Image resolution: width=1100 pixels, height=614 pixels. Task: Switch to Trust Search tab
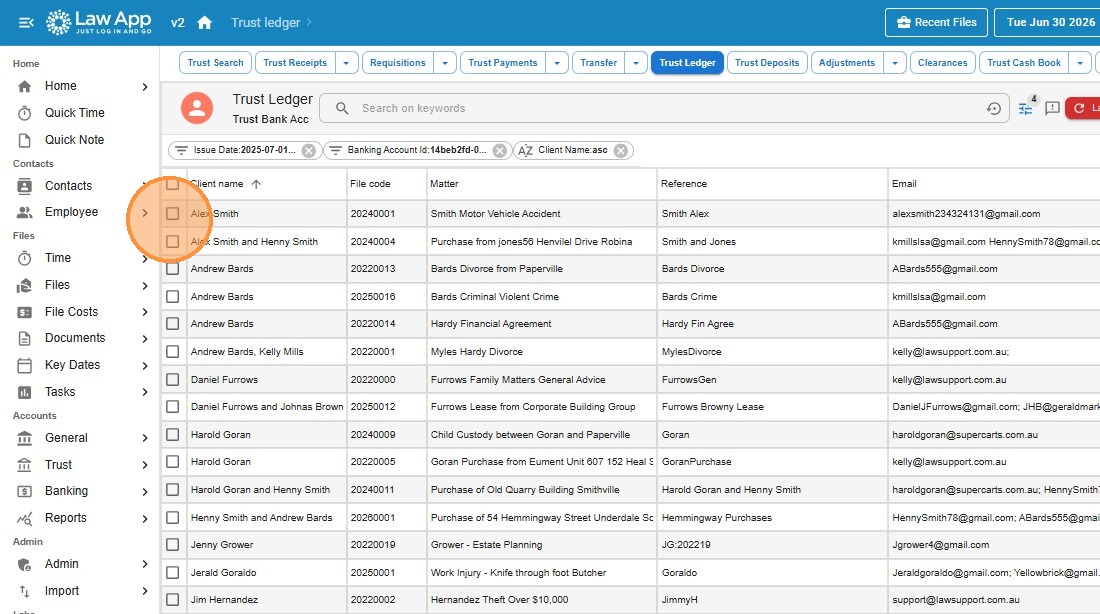coord(215,63)
